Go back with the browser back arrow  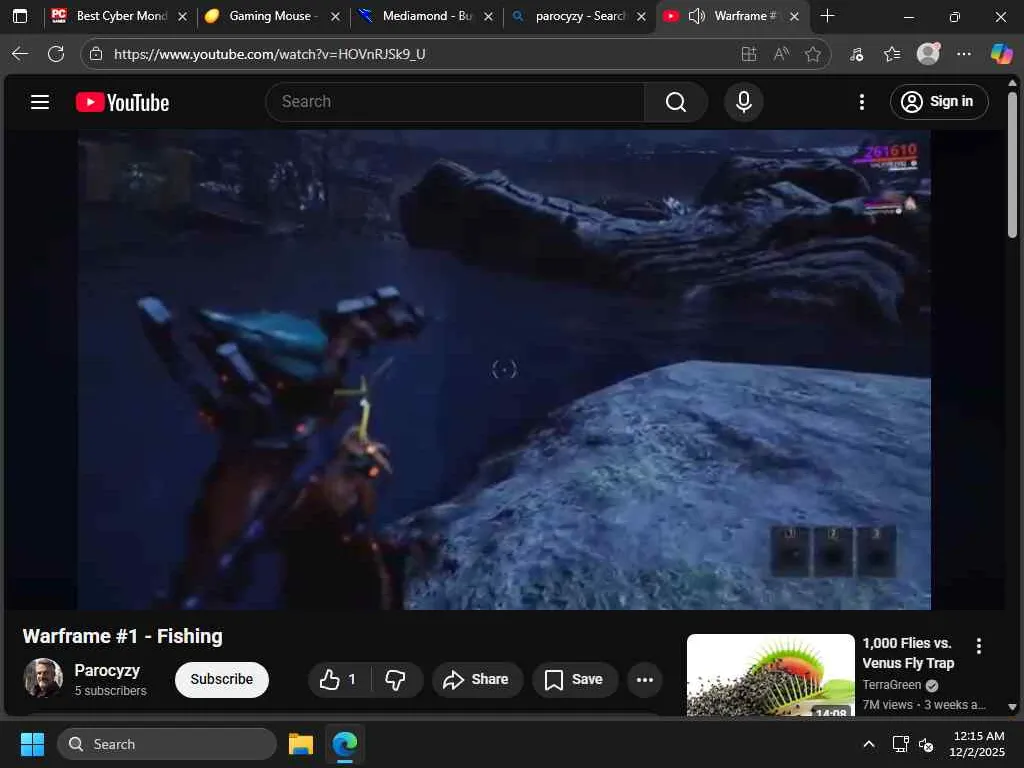click(20, 54)
